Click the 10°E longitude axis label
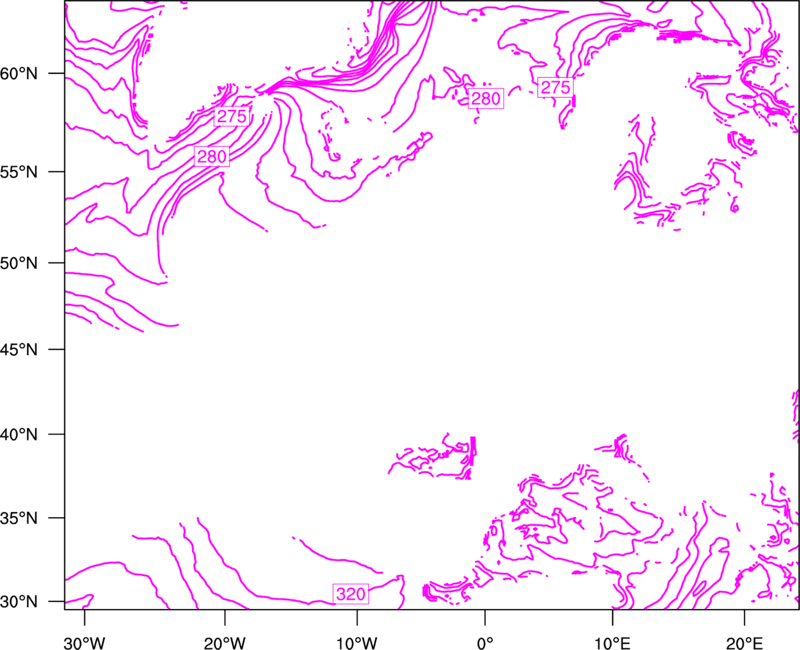800x650 pixels. (612, 643)
